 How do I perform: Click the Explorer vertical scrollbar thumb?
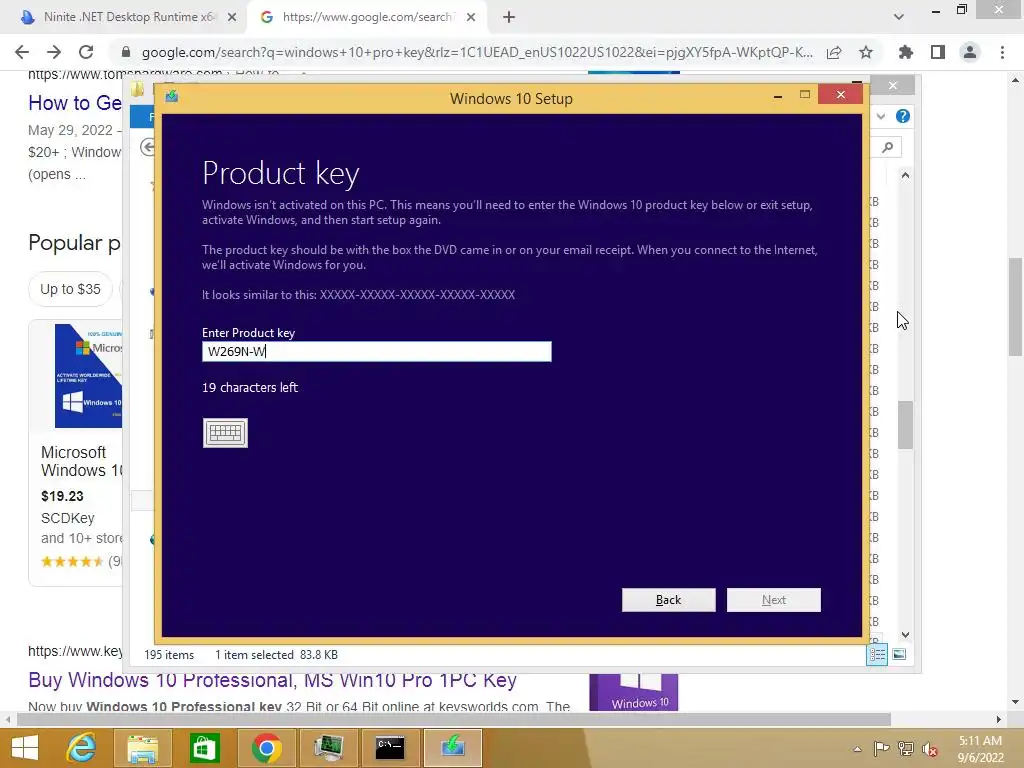click(x=905, y=425)
